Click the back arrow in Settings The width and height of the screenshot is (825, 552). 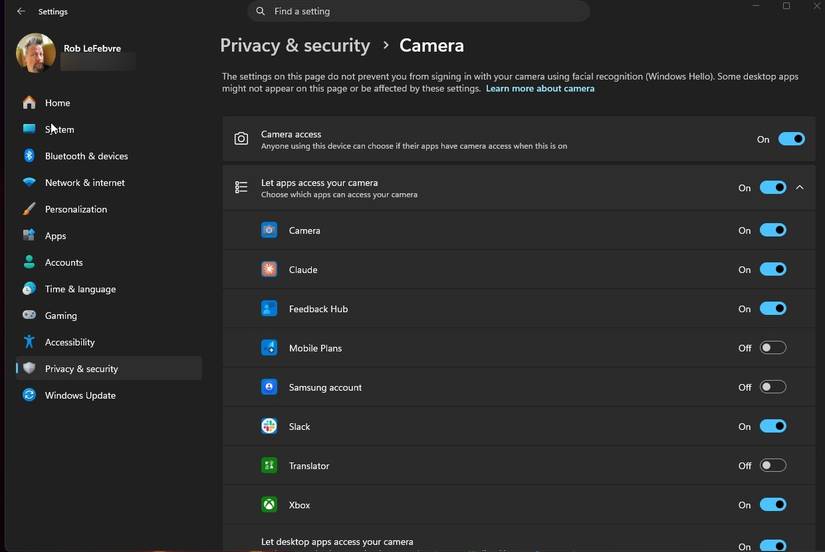pyautogui.click(x=21, y=11)
